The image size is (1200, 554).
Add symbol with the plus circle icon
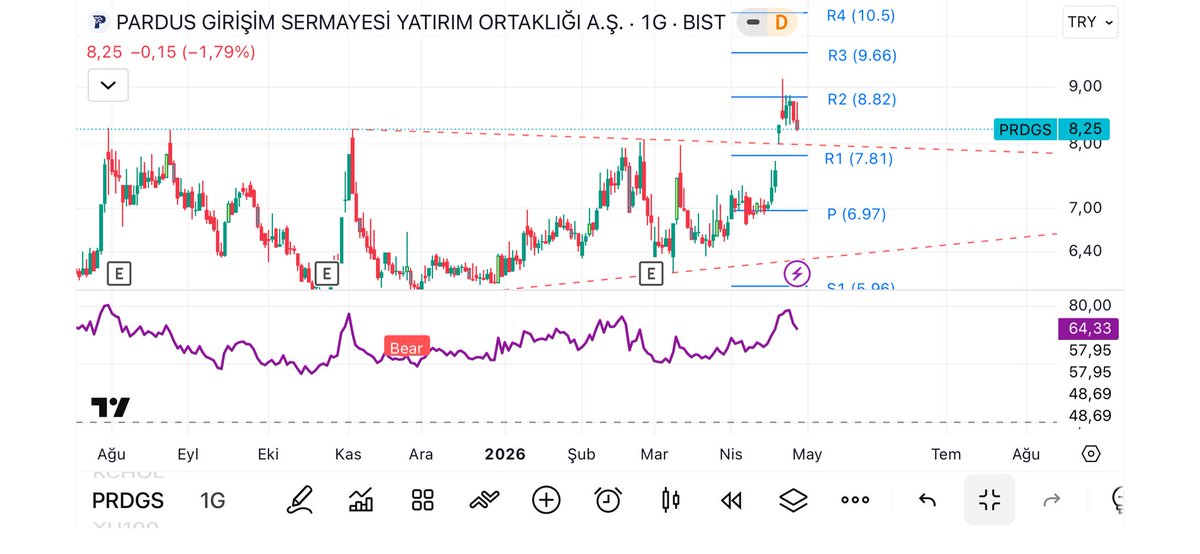[x=546, y=500]
